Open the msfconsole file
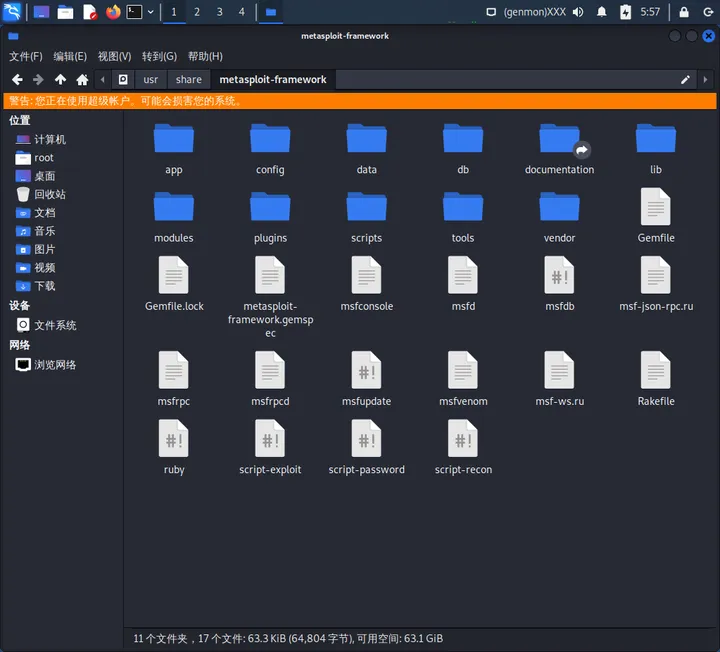This screenshot has width=720, height=652. [x=366, y=284]
